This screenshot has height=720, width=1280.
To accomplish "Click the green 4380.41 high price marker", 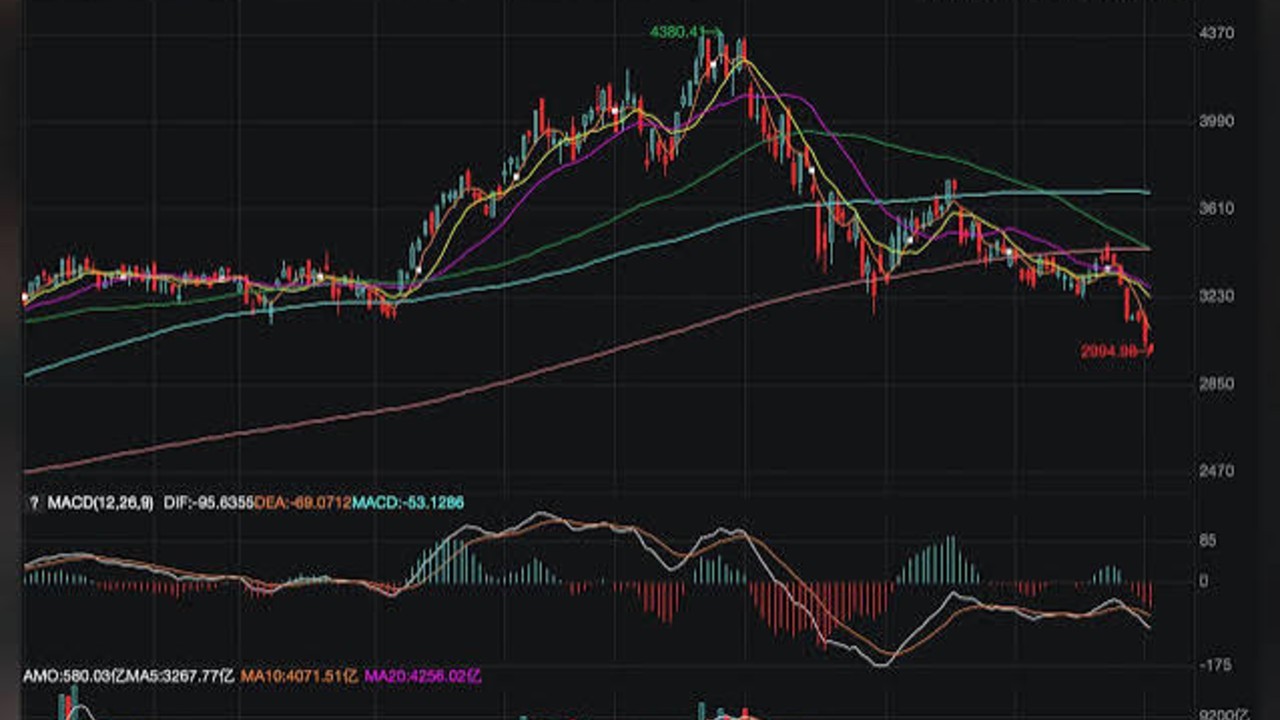I will [x=678, y=32].
